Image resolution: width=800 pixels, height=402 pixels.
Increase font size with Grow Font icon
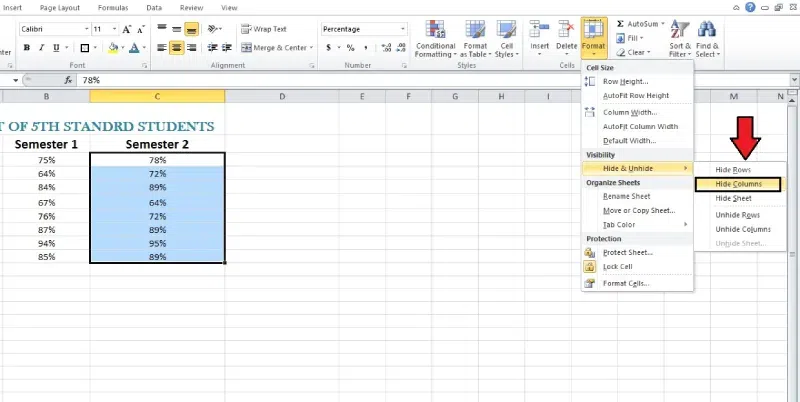tap(127, 30)
